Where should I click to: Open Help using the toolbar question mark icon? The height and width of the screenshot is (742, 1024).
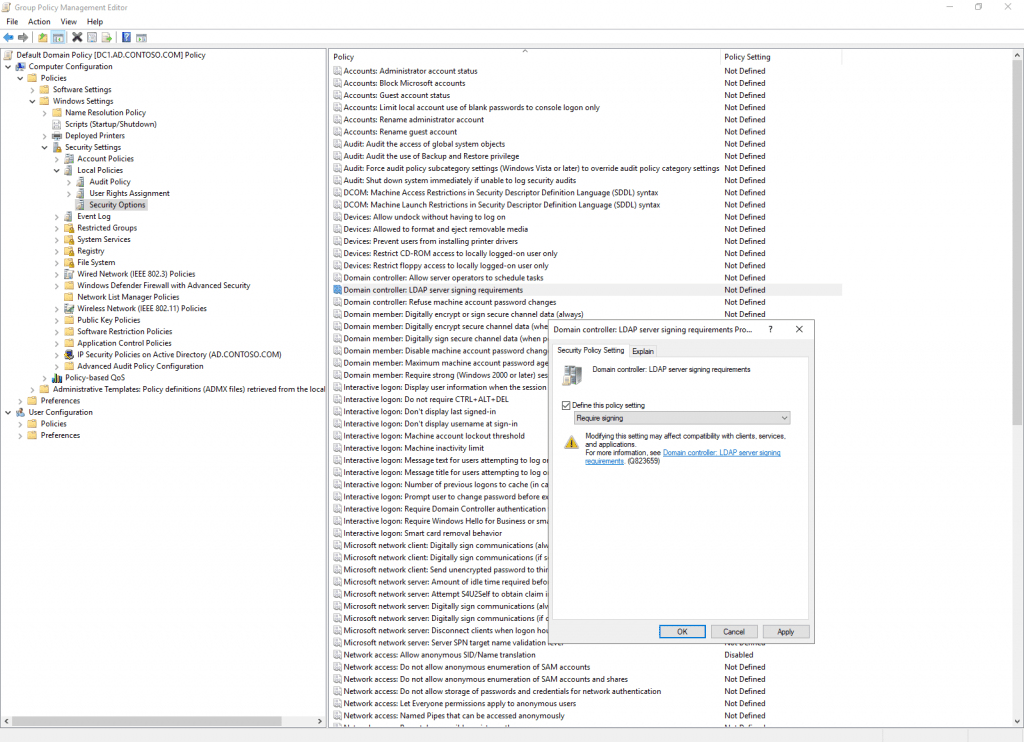pyautogui.click(x=127, y=37)
